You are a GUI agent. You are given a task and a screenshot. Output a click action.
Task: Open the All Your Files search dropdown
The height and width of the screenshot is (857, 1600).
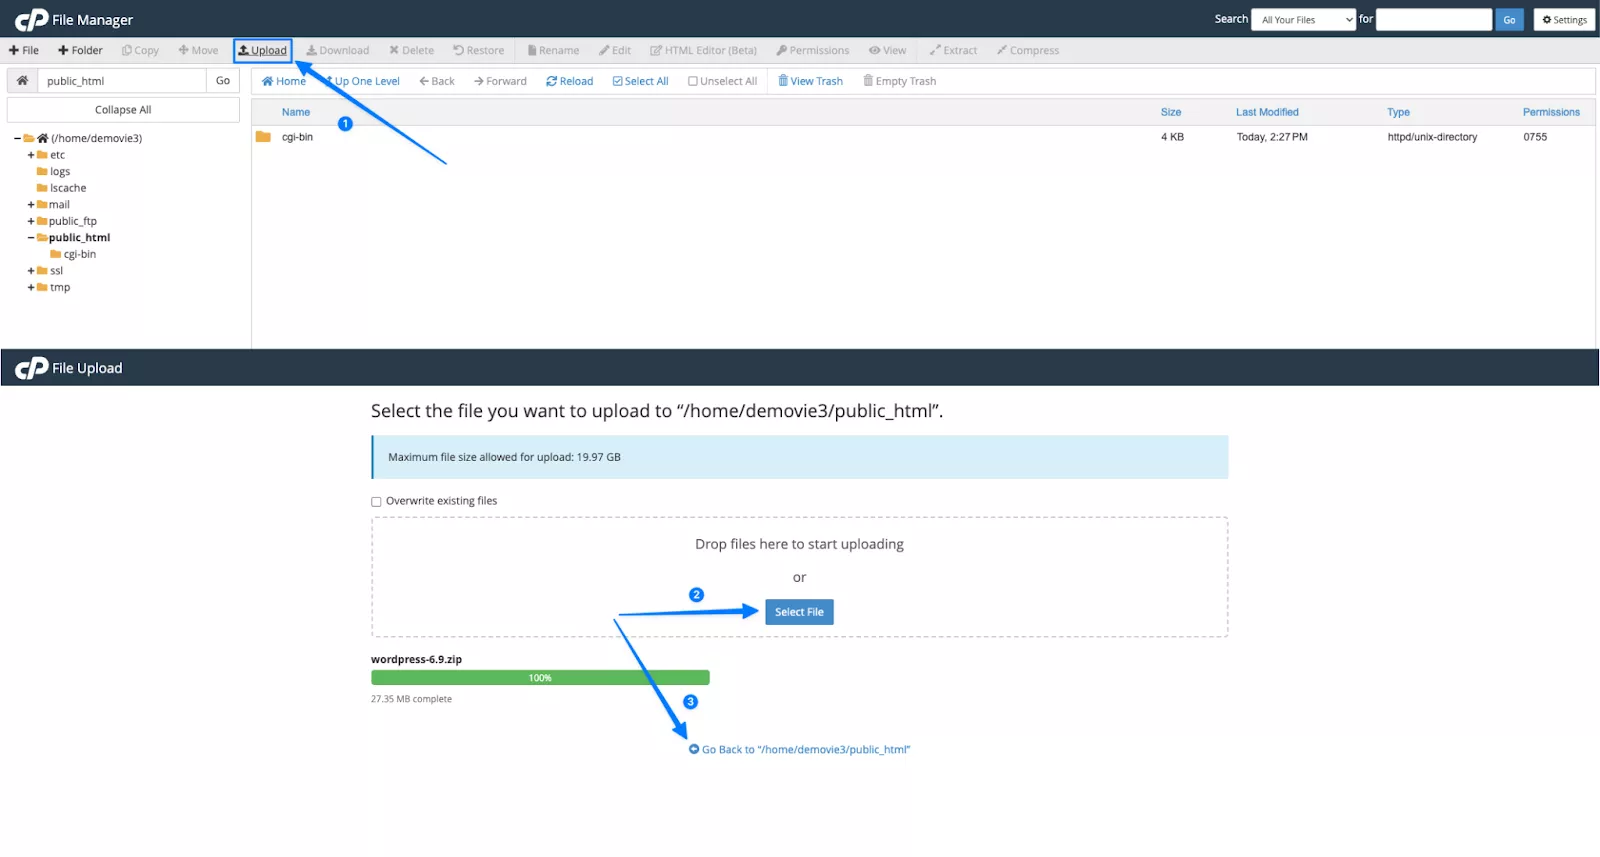tap(1303, 20)
